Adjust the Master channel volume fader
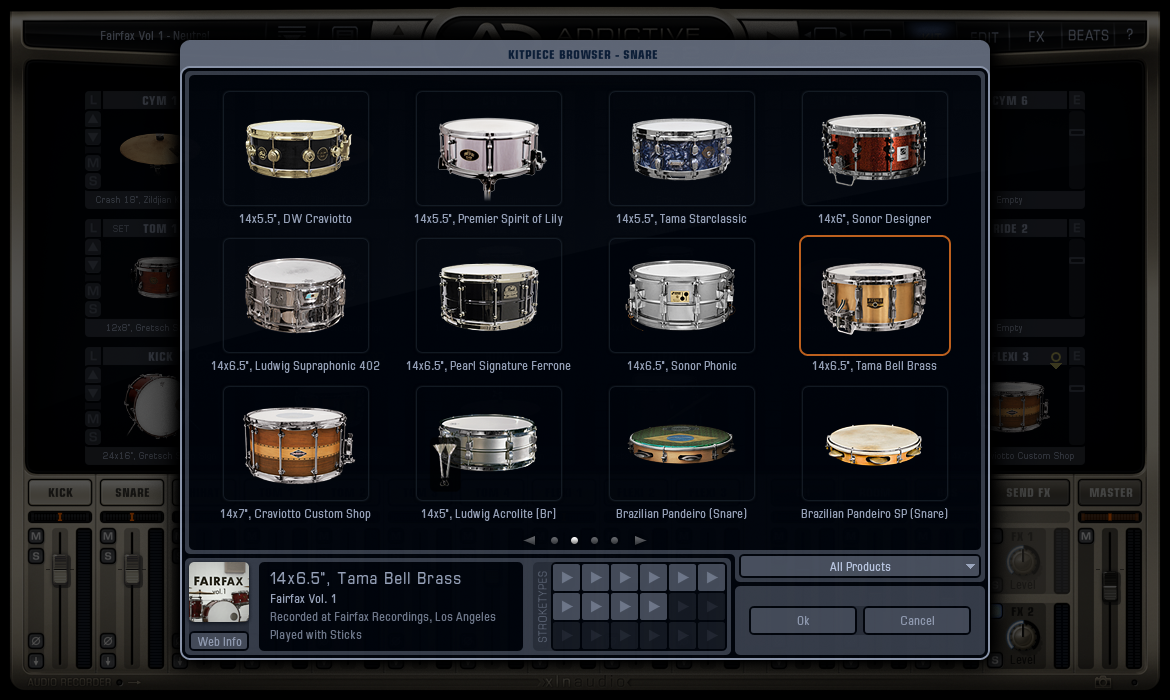 click(1110, 587)
